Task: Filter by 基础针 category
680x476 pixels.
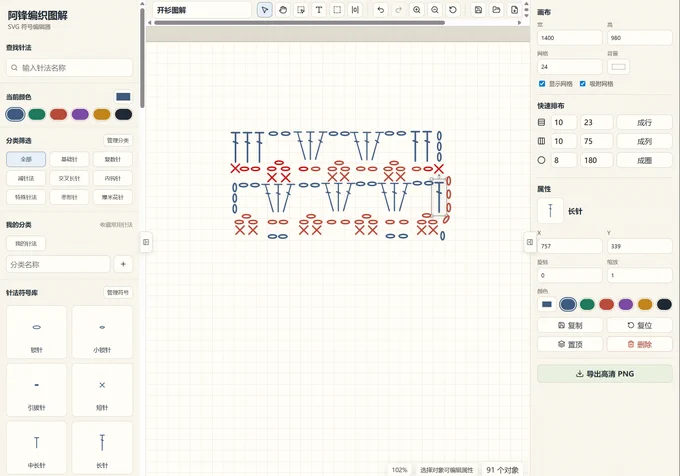Action: tap(69, 159)
